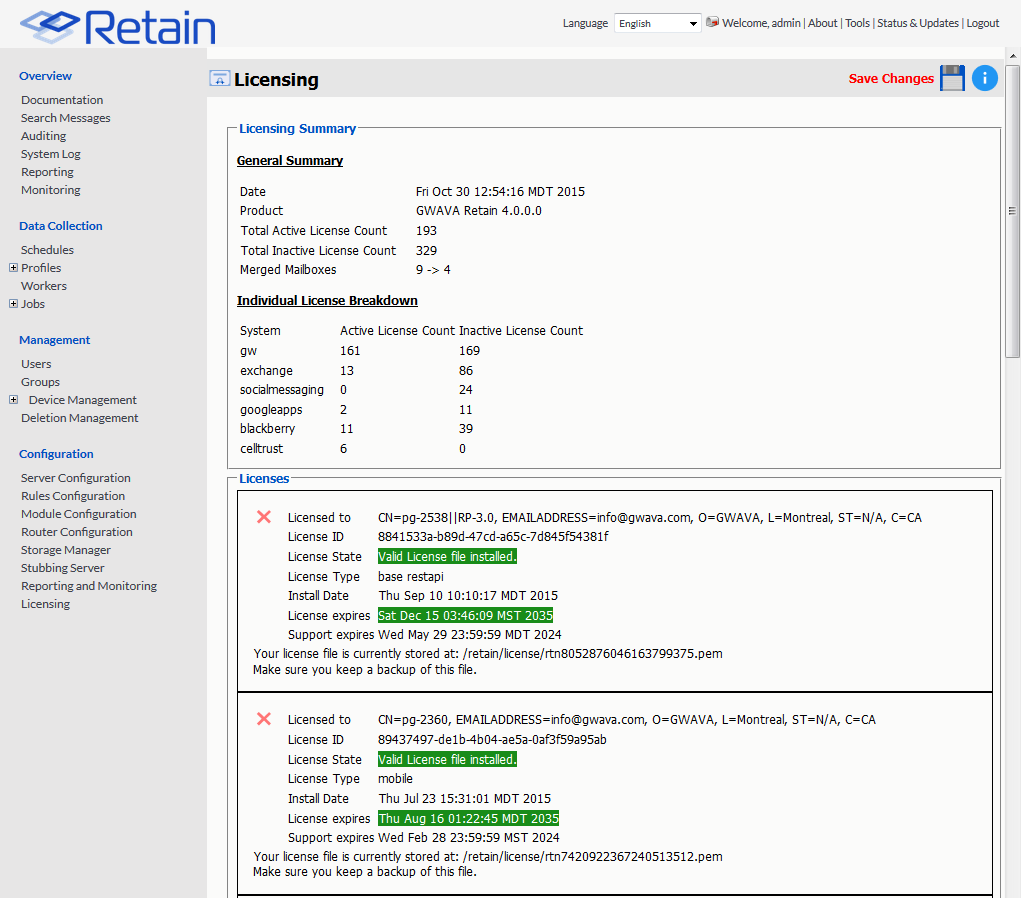Image resolution: width=1021 pixels, height=898 pixels.
Task: Open Router Configuration in the sidebar
Action: (76, 532)
